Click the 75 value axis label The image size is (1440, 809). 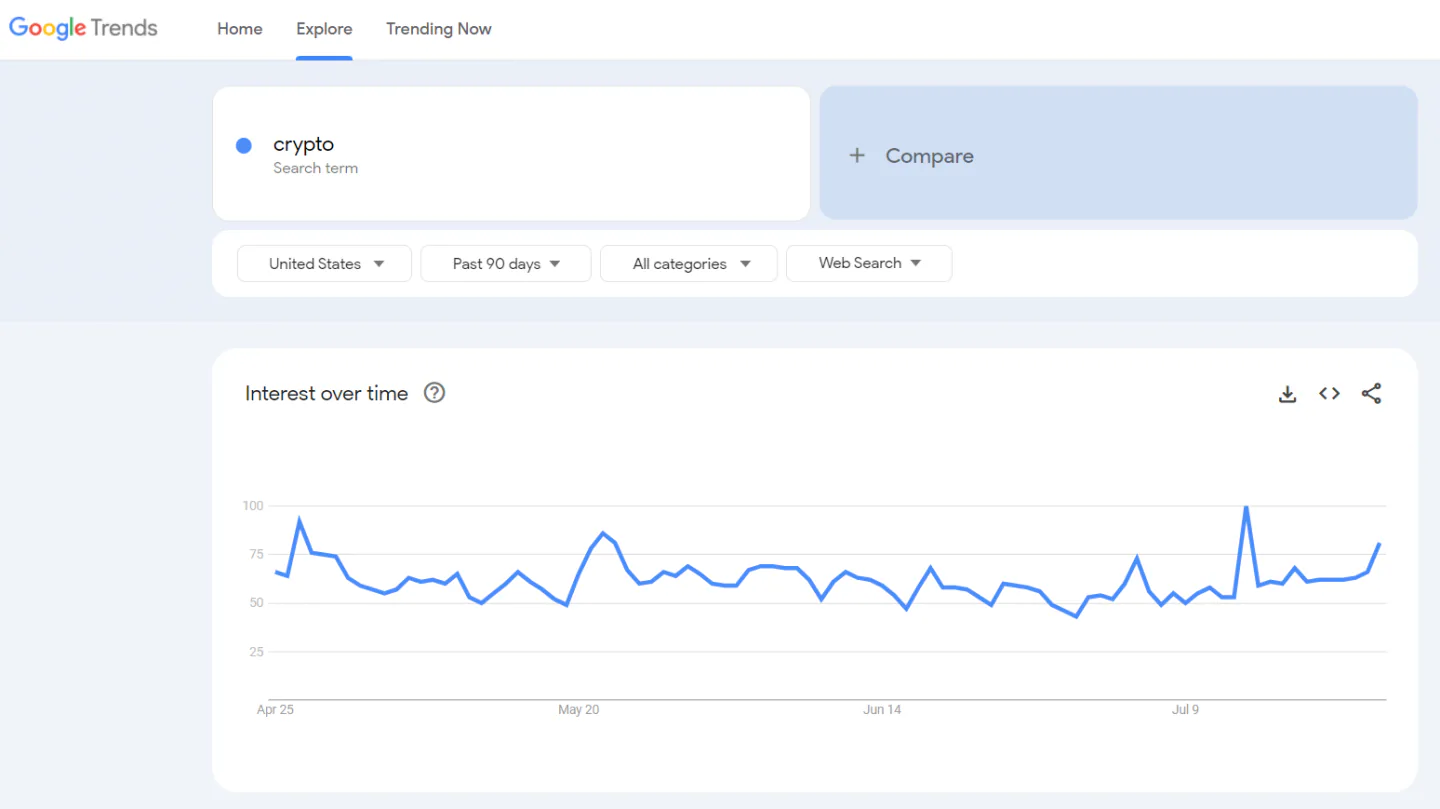[x=255, y=555]
